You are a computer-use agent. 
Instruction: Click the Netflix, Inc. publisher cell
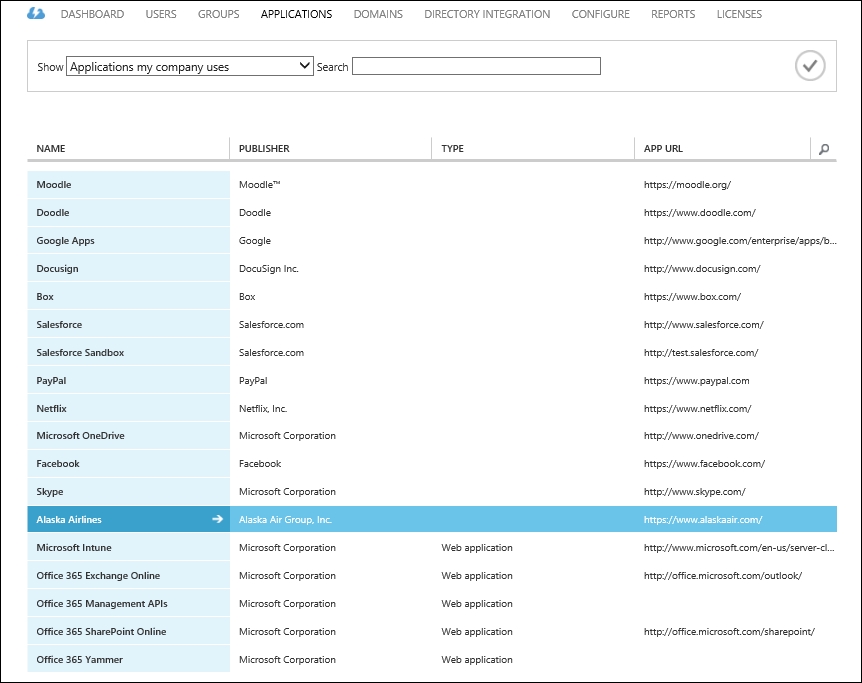pos(263,409)
